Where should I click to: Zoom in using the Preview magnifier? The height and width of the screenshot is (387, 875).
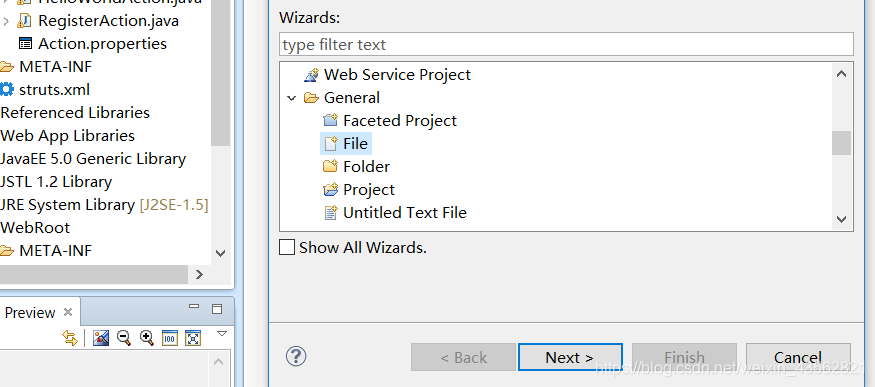147,338
